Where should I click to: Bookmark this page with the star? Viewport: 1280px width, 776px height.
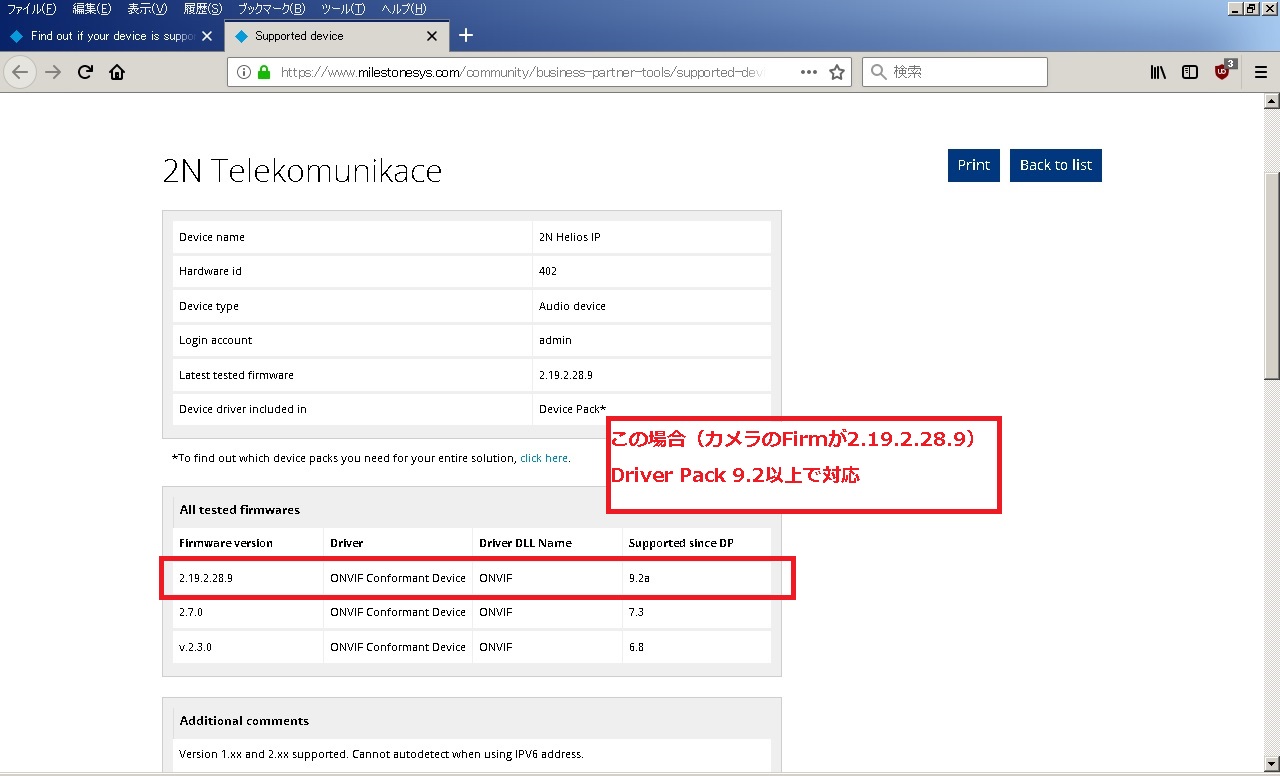837,72
